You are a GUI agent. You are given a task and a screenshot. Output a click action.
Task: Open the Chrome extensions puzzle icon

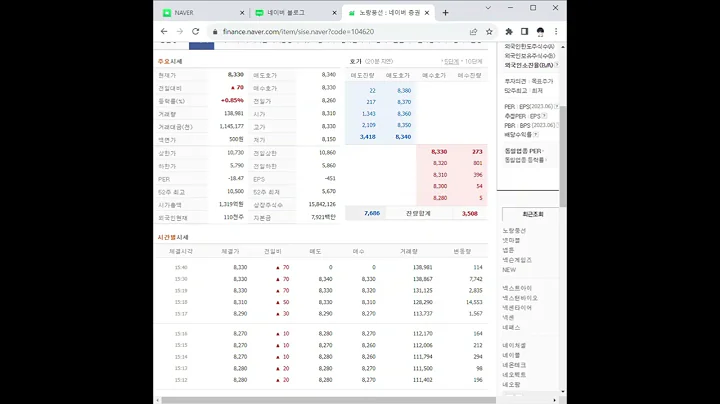[x=509, y=32]
